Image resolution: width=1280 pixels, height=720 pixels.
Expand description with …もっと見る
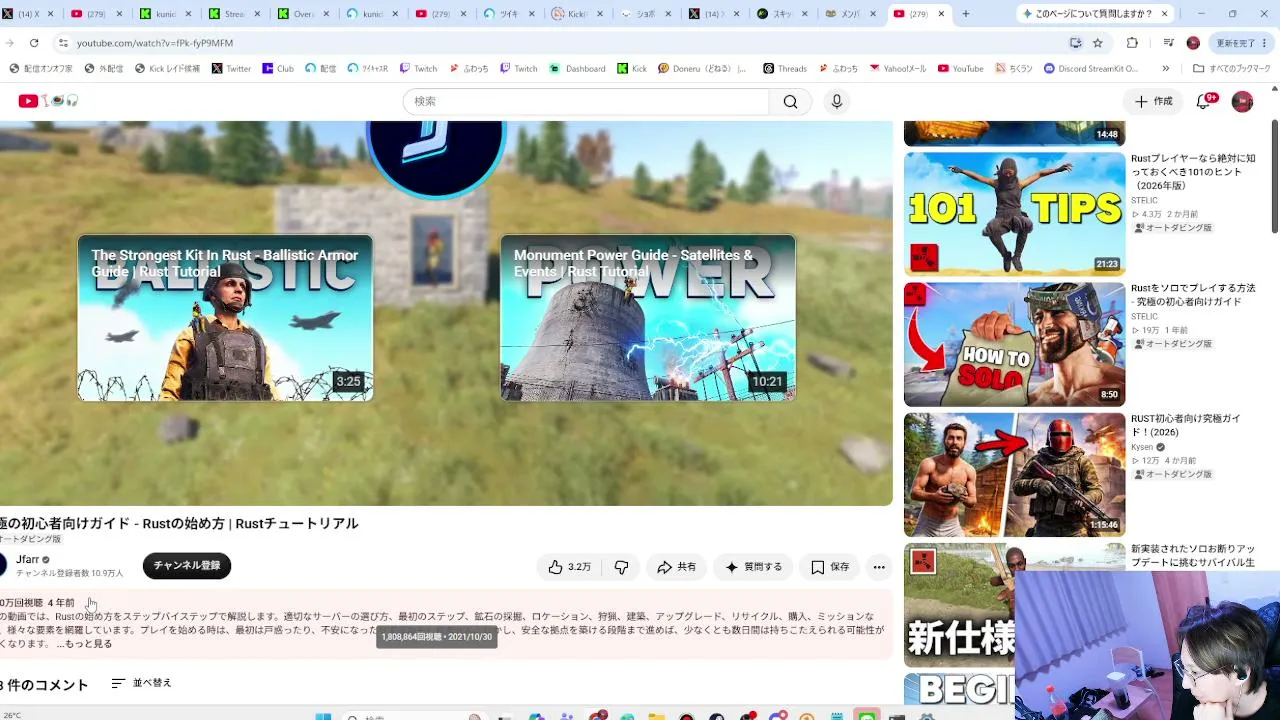pos(84,644)
